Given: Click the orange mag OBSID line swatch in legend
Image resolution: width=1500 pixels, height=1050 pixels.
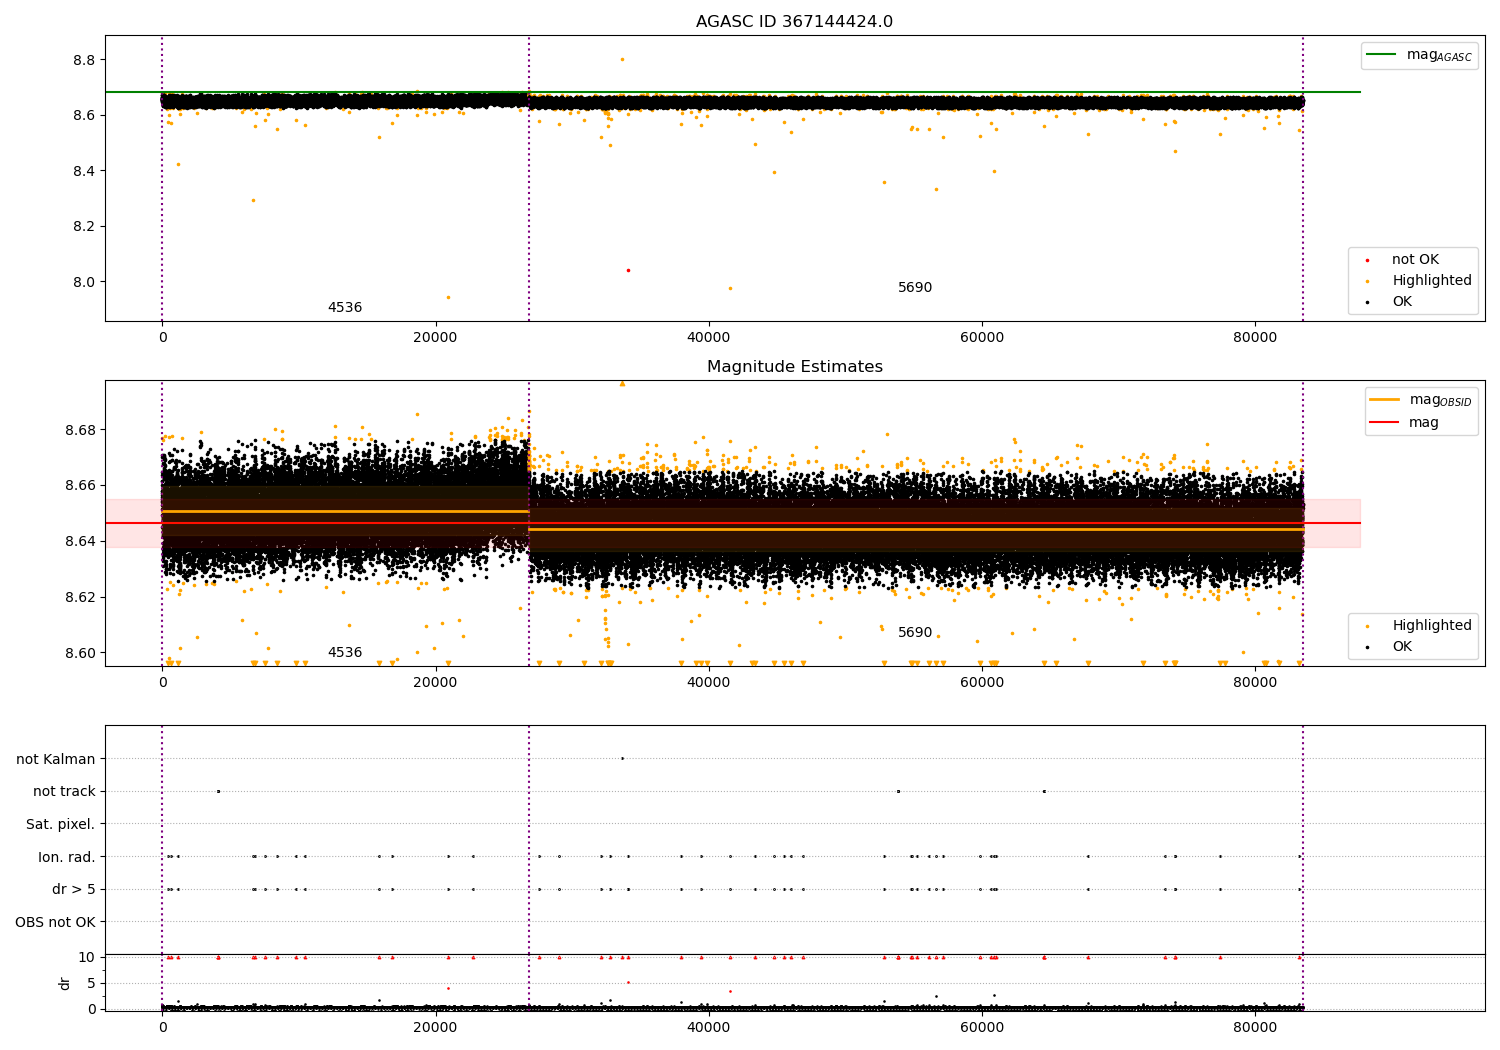Looking at the screenshot, I should pyautogui.click(x=1386, y=400).
